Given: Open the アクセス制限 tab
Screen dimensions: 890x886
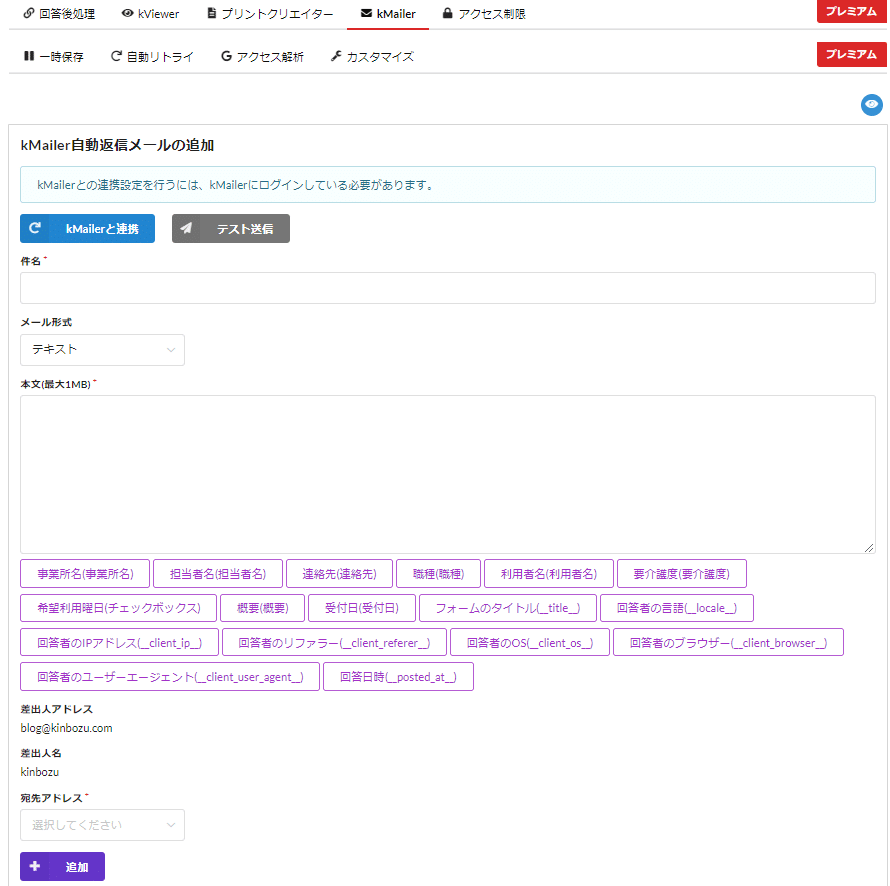Looking at the screenshot, I should coord(484,14).
